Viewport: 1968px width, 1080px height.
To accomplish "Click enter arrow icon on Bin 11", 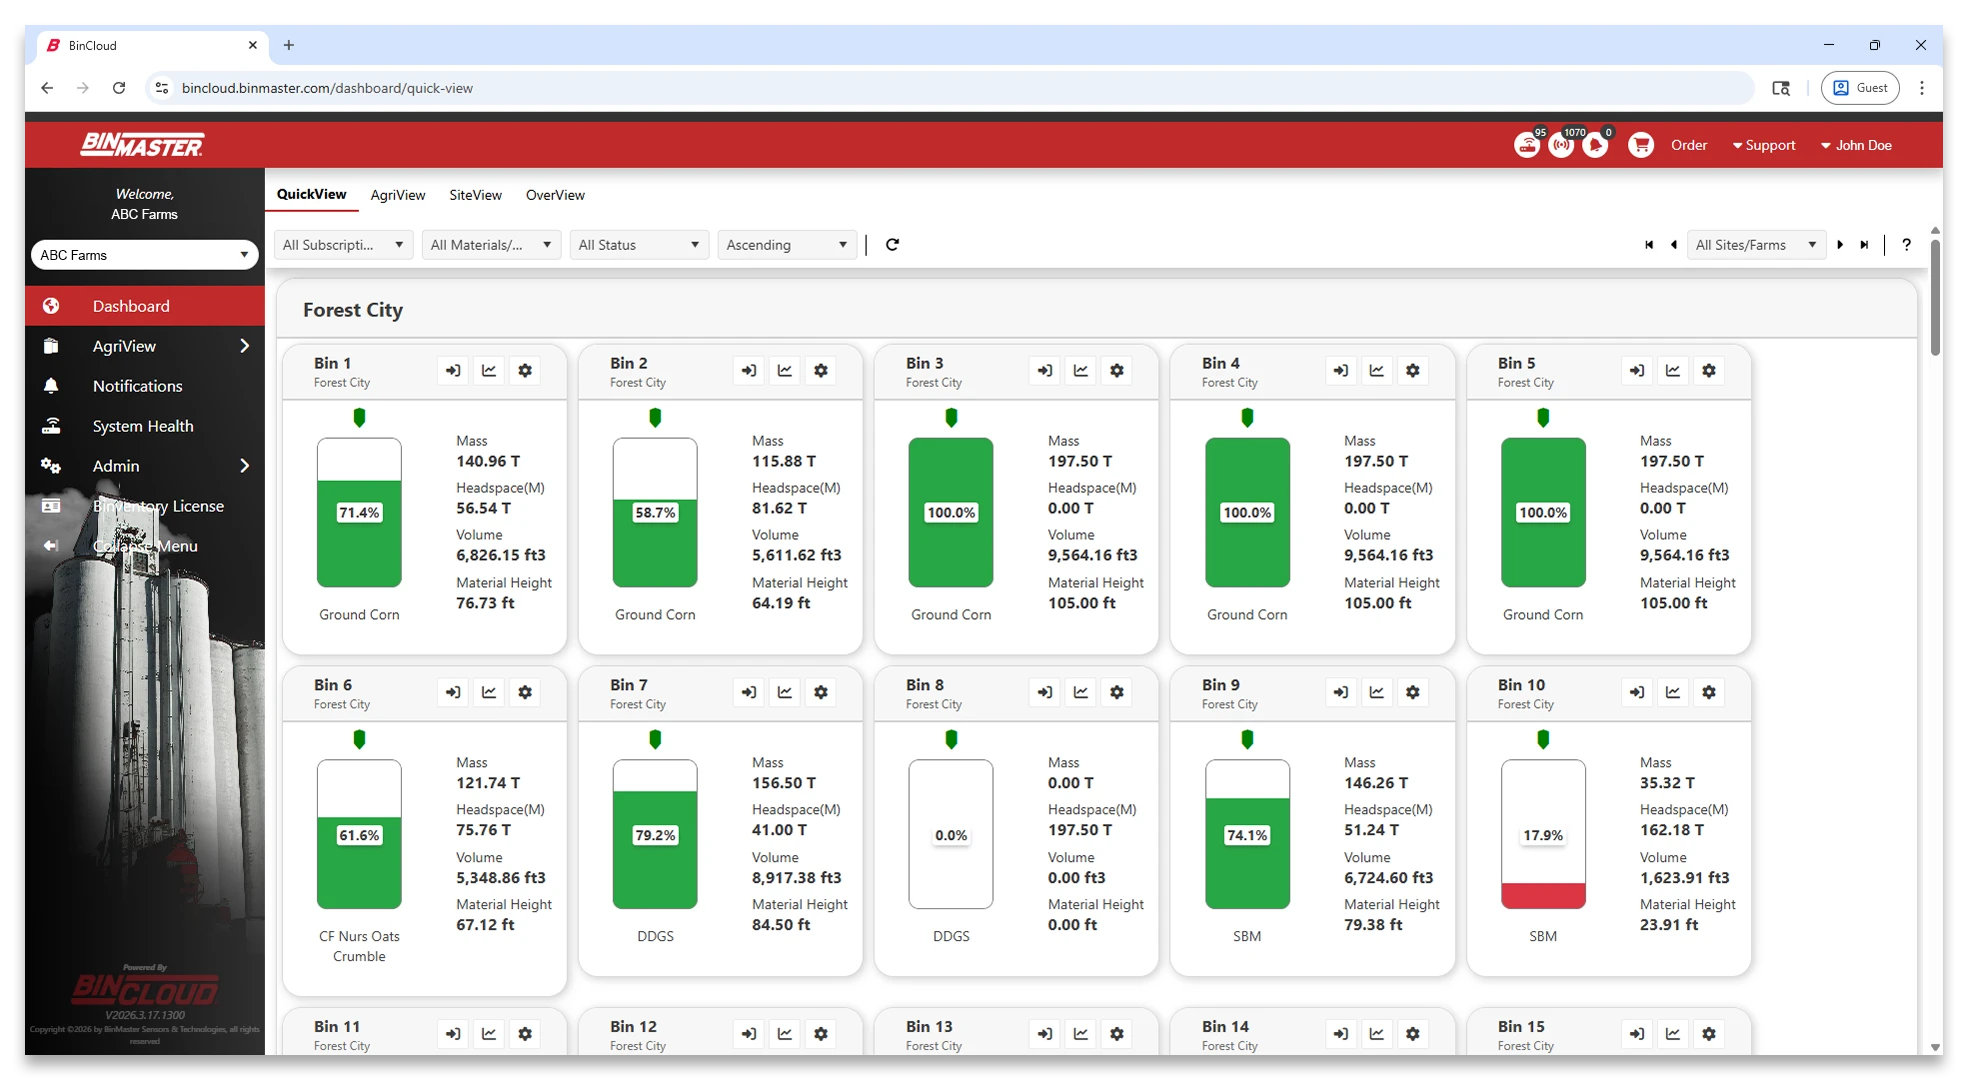I will coord(453,1034).
